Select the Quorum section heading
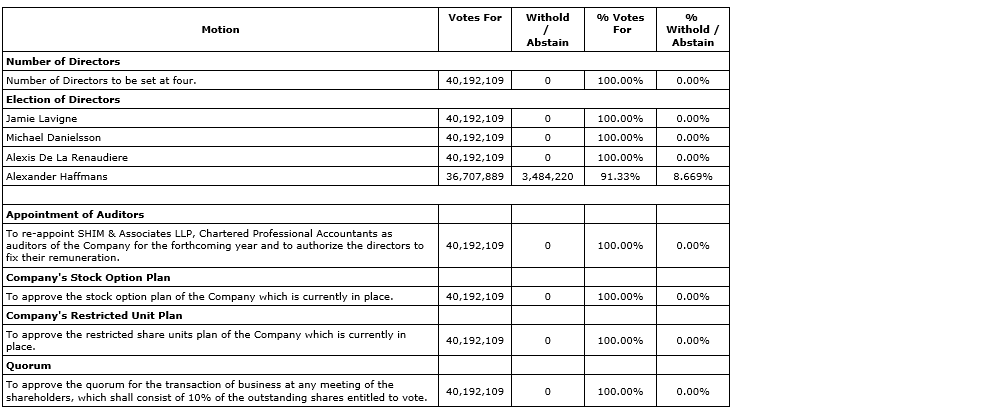The height and width of the screenshot is (412, 1004). 28,366
